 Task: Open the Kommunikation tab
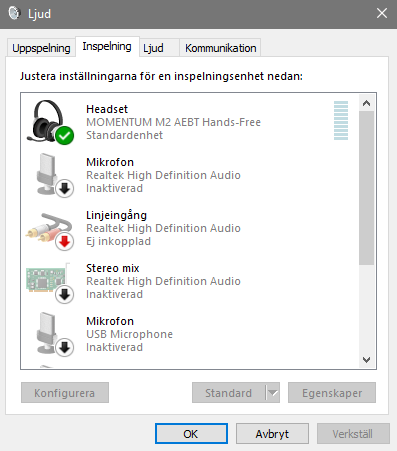pyautogui.click(x=221, y=48)
